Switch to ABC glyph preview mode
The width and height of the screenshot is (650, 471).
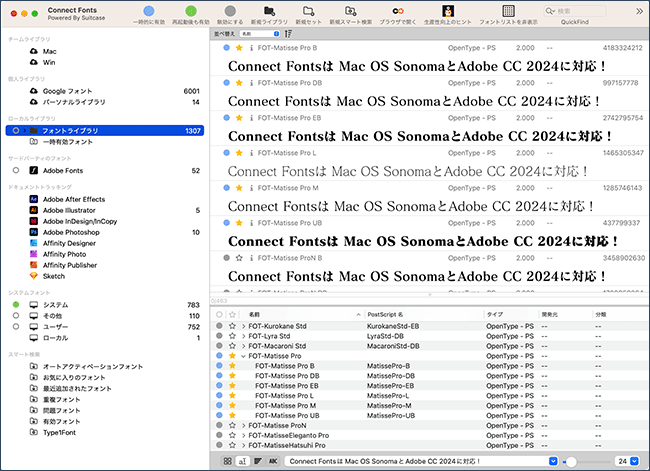[273, 461]
